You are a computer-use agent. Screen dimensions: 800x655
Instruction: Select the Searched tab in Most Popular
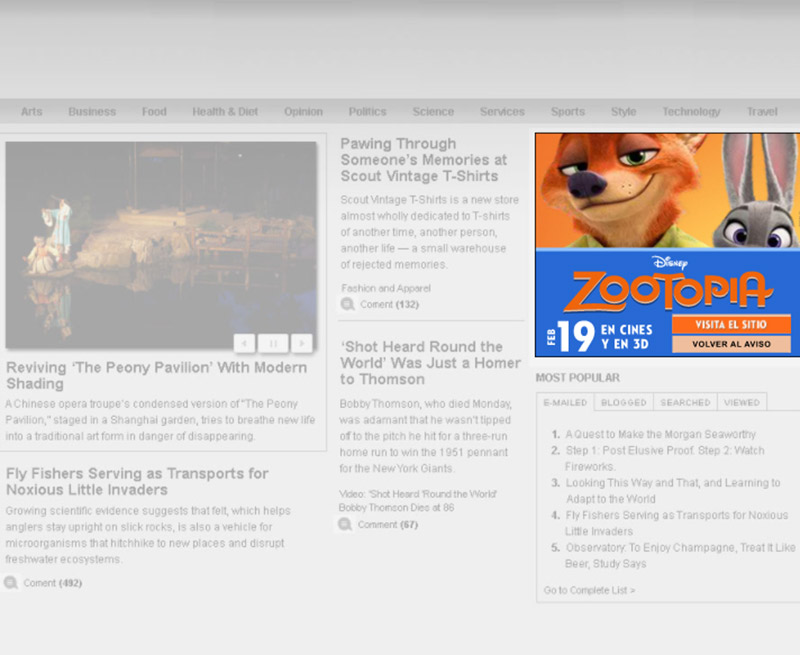685,402
